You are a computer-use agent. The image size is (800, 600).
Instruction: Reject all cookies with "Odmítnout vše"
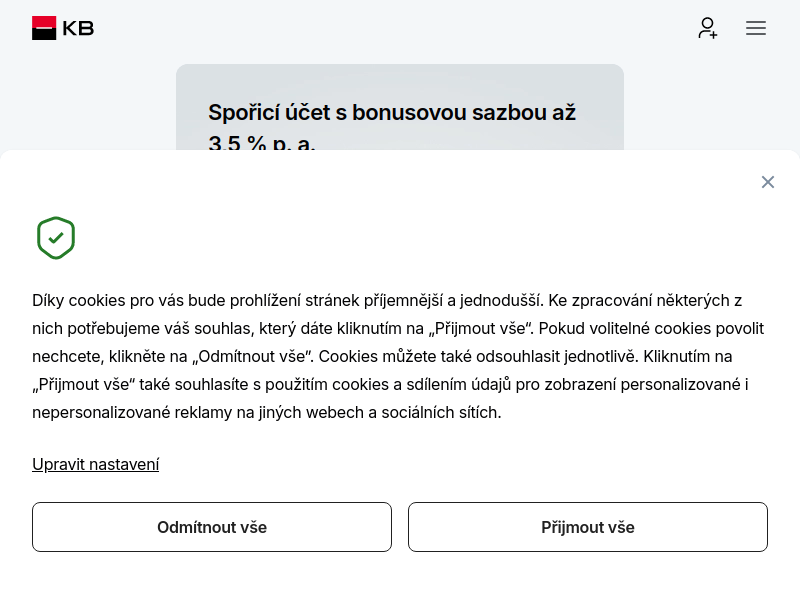click(212, 527)
